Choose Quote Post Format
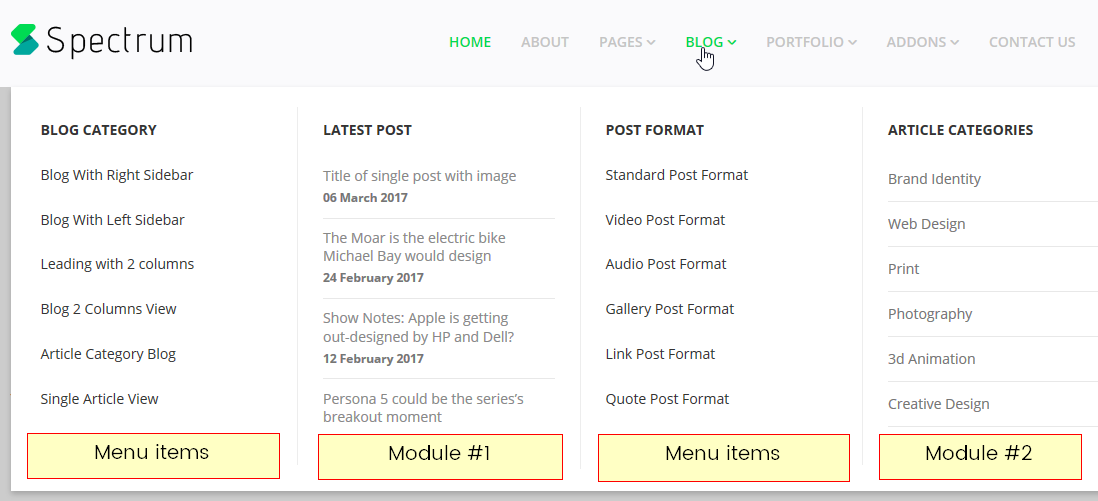The height and width of the screenshot is (501, 1098). (x=667, y=399)
